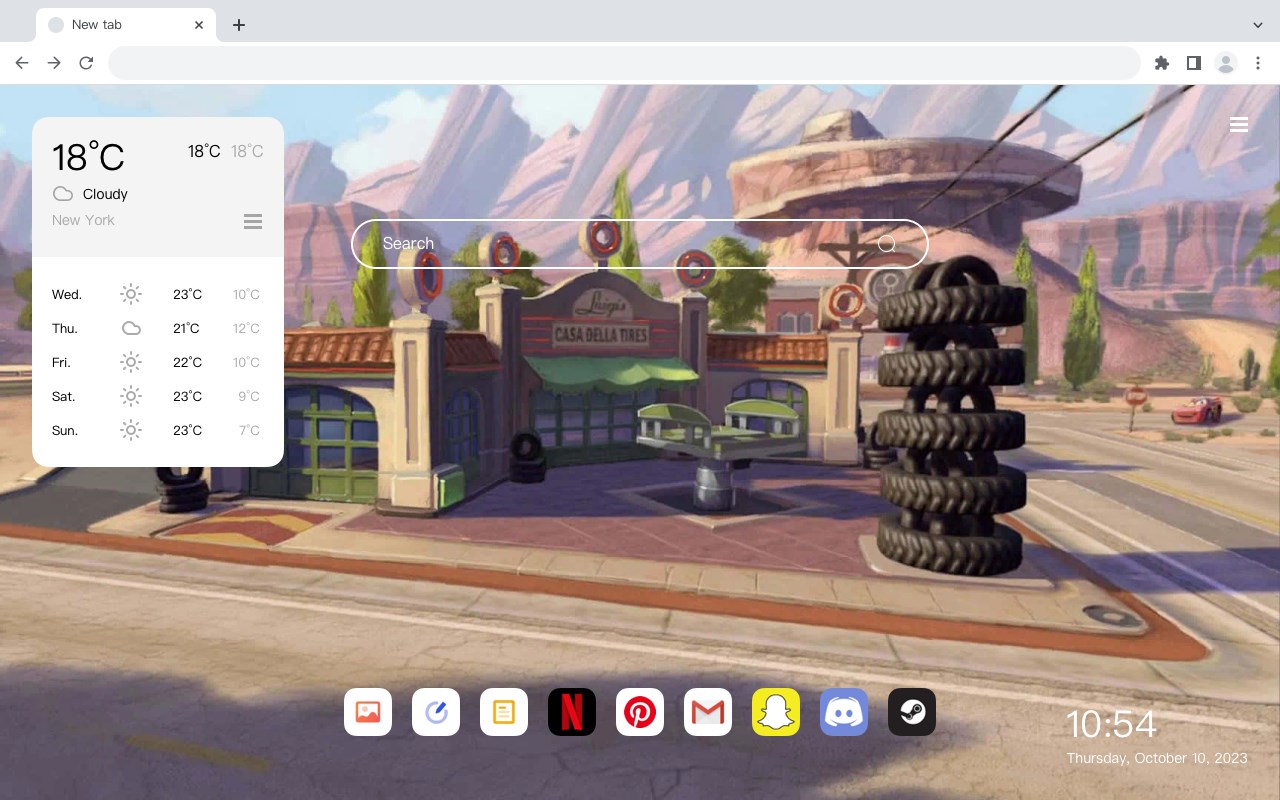The height and width of the screenshot is (800, 1280).
Task: Click the Thursday, October 10, 2023 date
Action: (x=1157, y=758)
